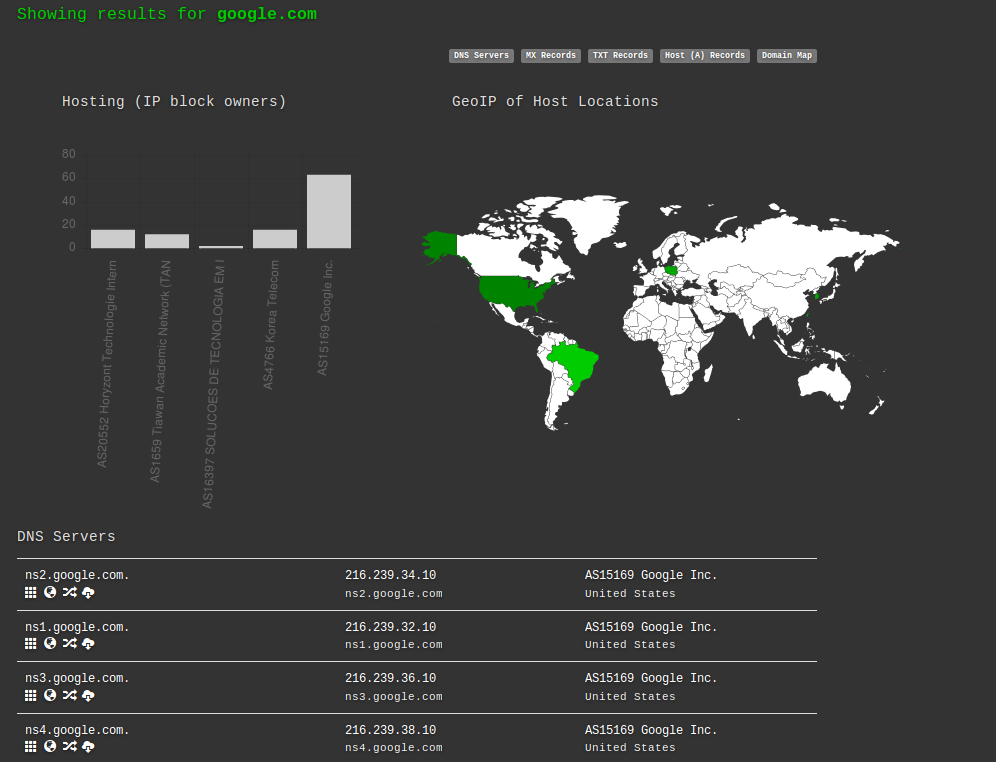
Task: Click the reverse name ns4.google.com under 216.239.38.10
Action: tap(394, 748)
